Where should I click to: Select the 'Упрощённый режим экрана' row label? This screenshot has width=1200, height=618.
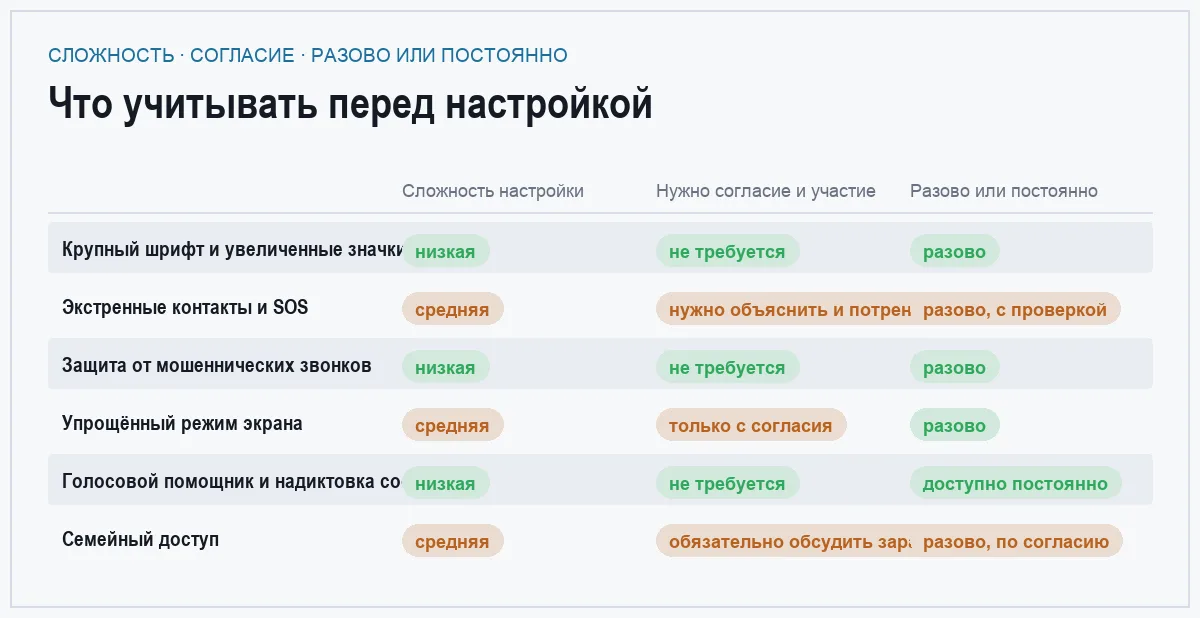182,423
